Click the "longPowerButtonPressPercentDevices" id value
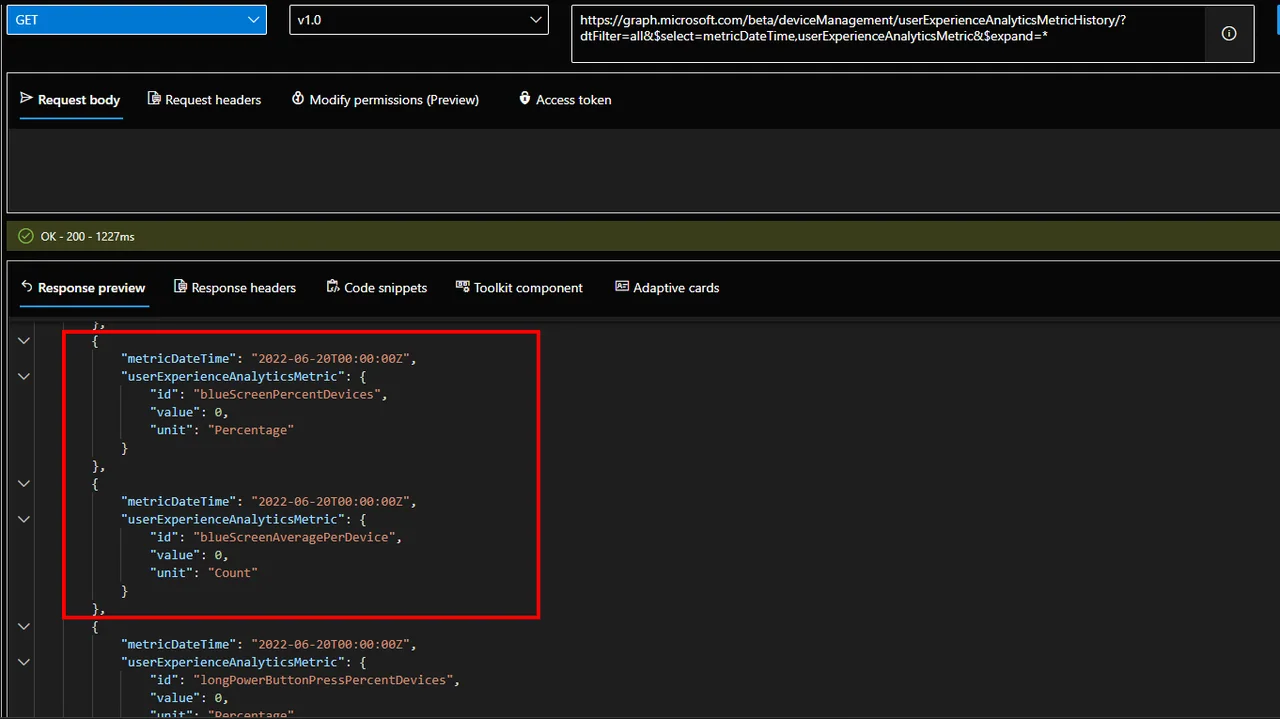 pos(326,681)
